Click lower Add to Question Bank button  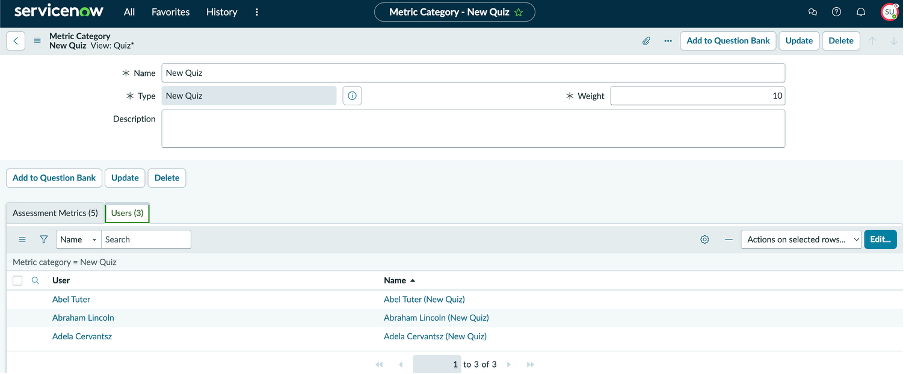pyautogui.click(x=54, y=178)
